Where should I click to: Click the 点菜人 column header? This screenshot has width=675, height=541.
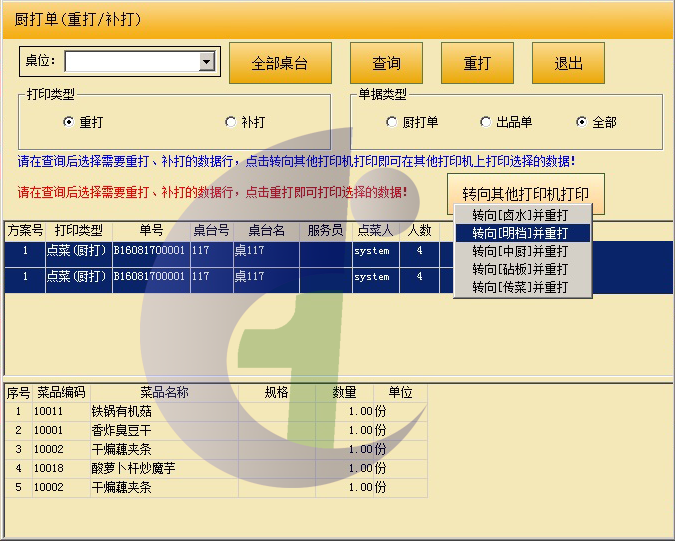click(x=375, y=231)
